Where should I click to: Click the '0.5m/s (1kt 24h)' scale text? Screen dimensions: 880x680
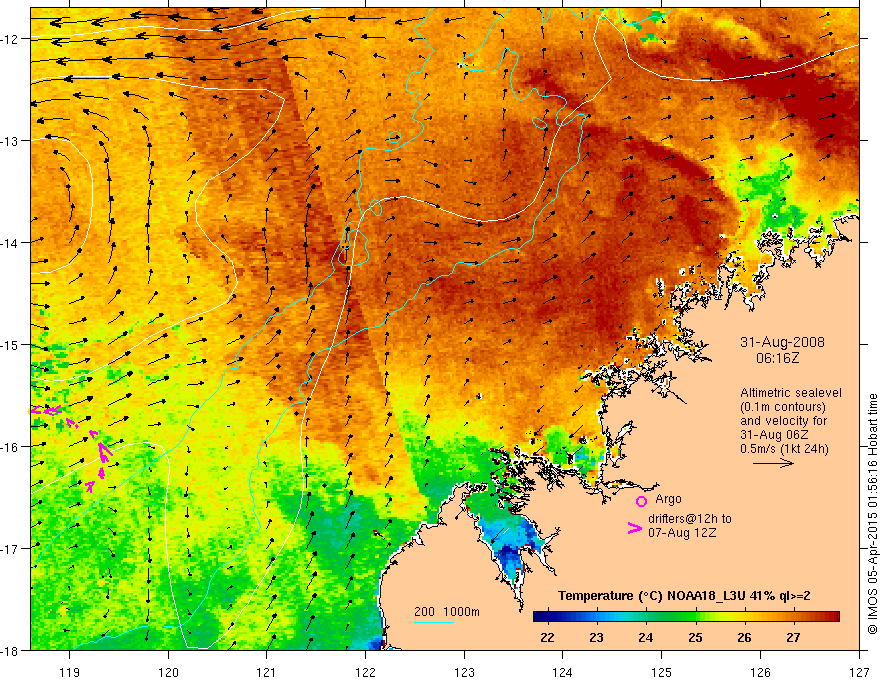pos(784,448)
